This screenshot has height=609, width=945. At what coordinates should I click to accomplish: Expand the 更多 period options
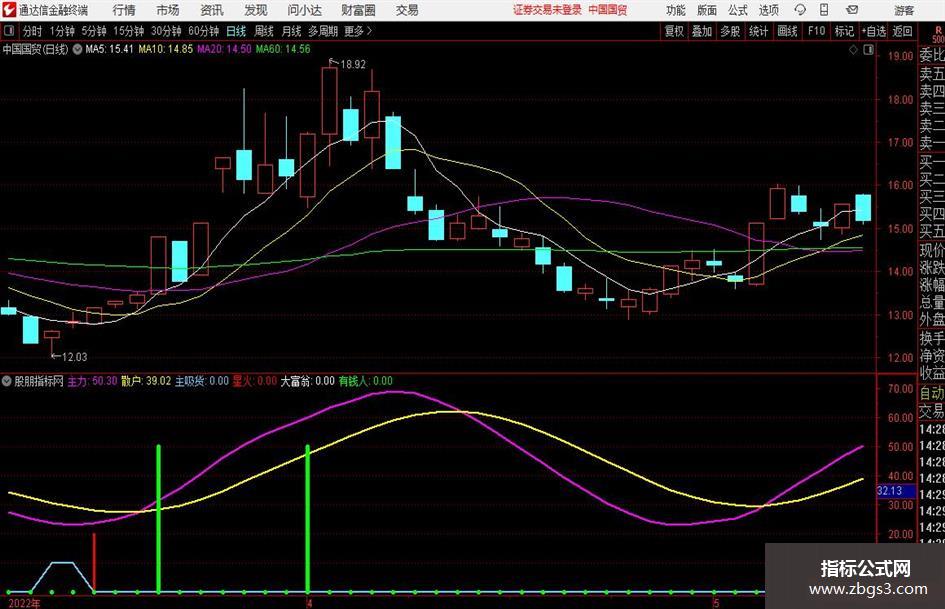coord(358,31)
